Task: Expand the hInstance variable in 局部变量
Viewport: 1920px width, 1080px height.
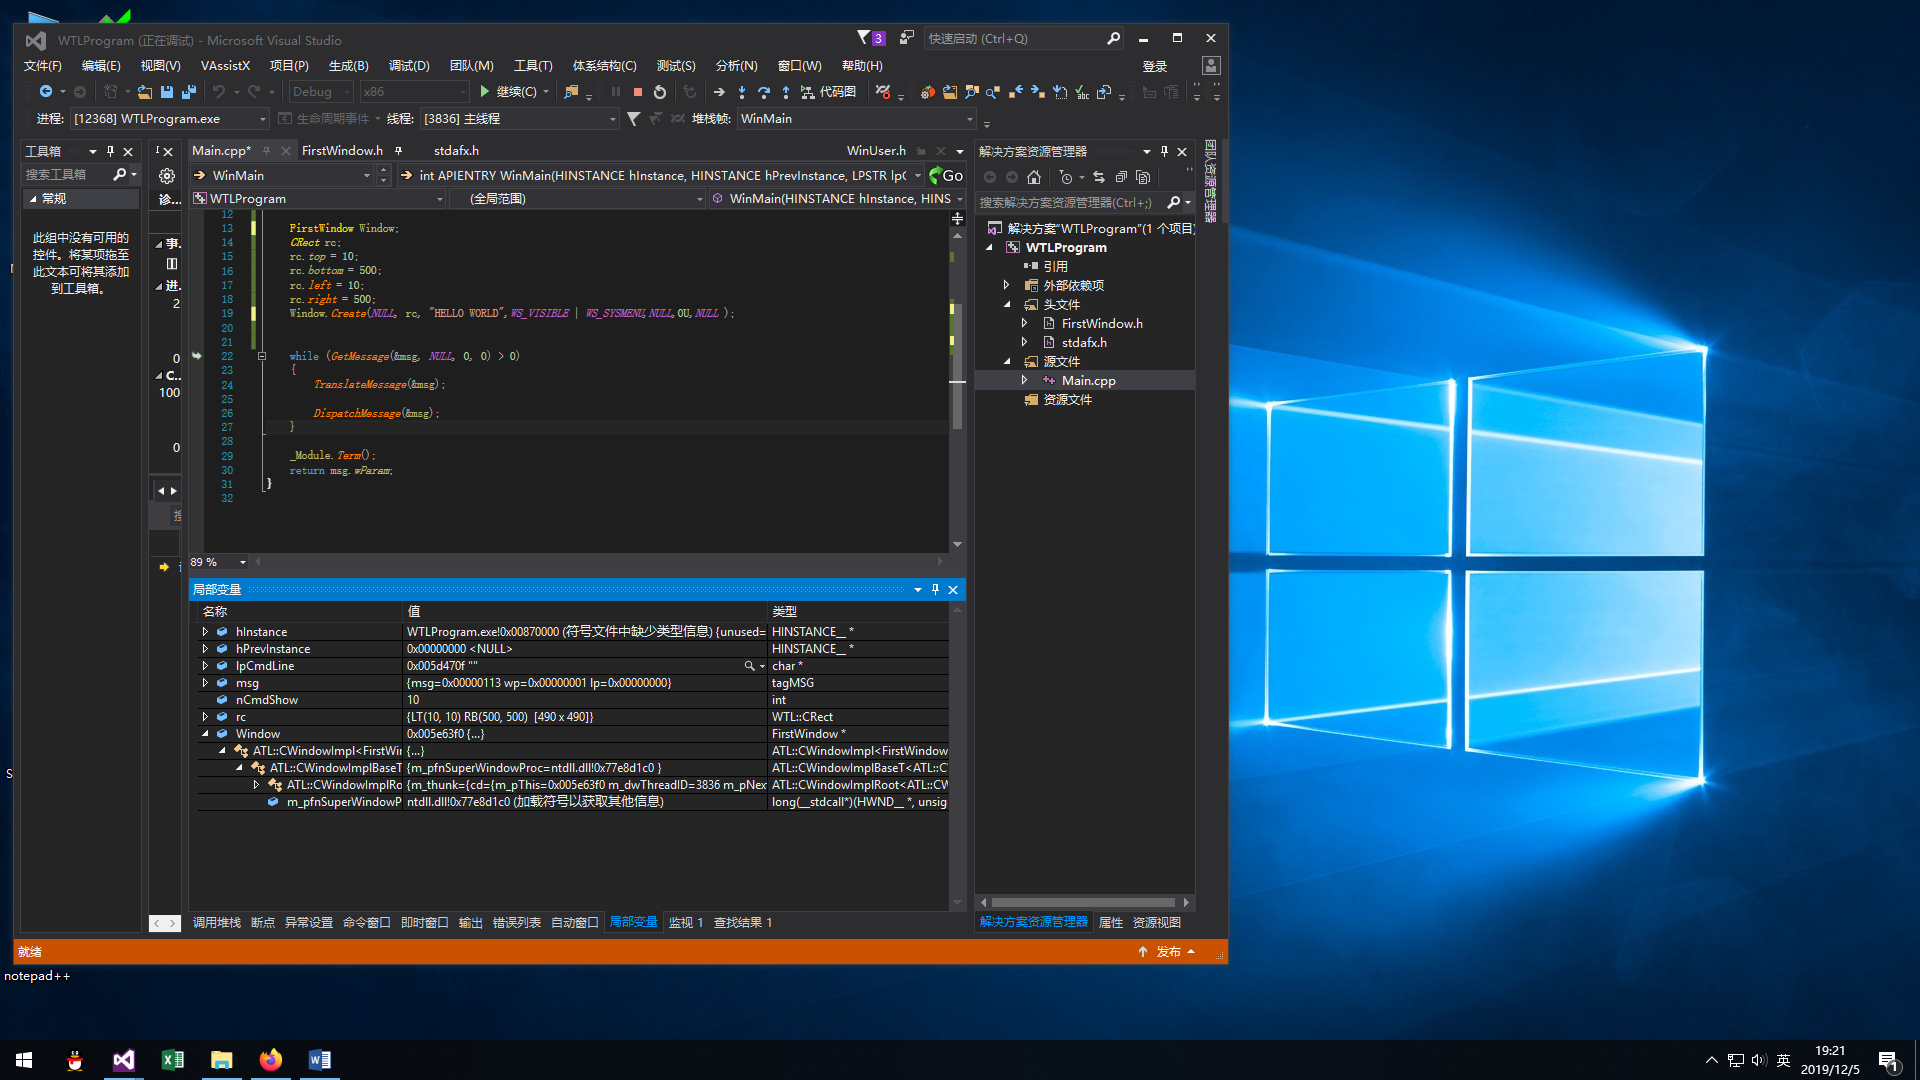Action: (205, 632)
